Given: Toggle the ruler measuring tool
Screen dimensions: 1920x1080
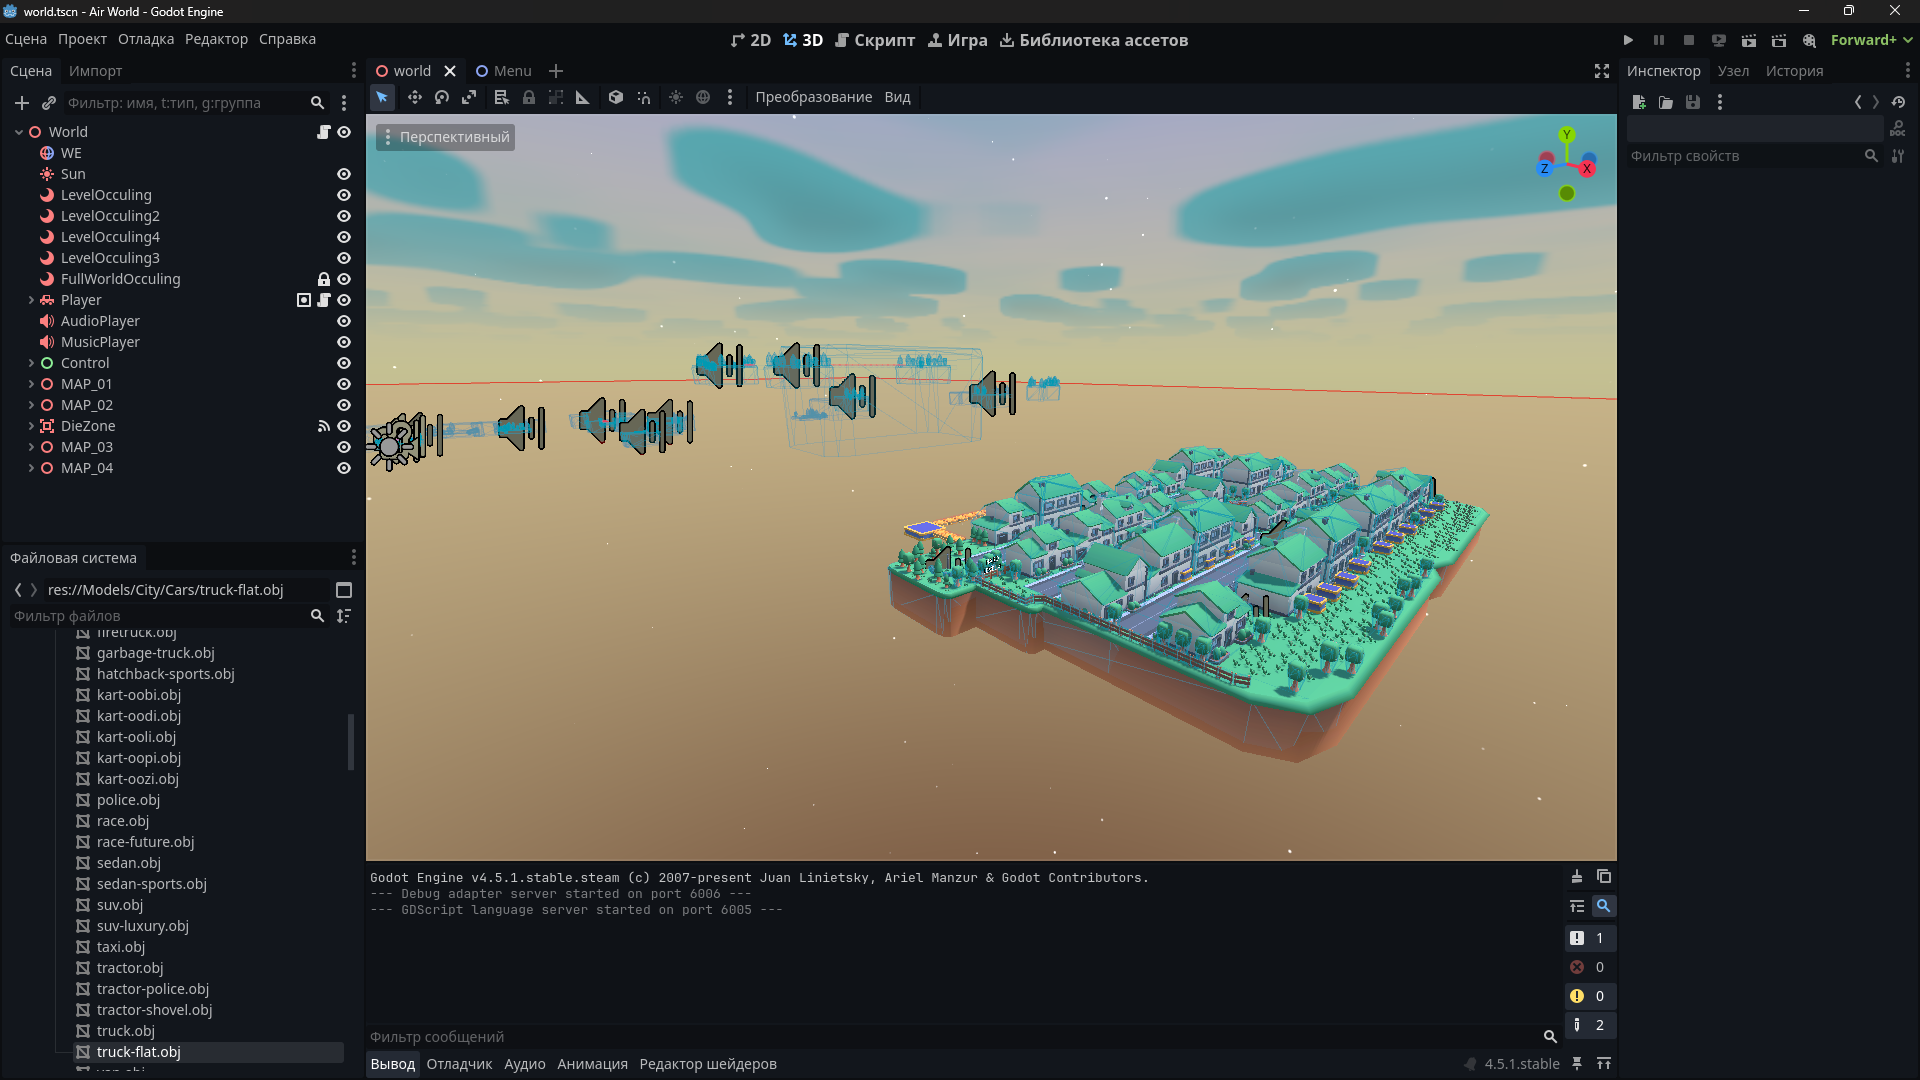Looking at the screenshot, I should point(583,97).
